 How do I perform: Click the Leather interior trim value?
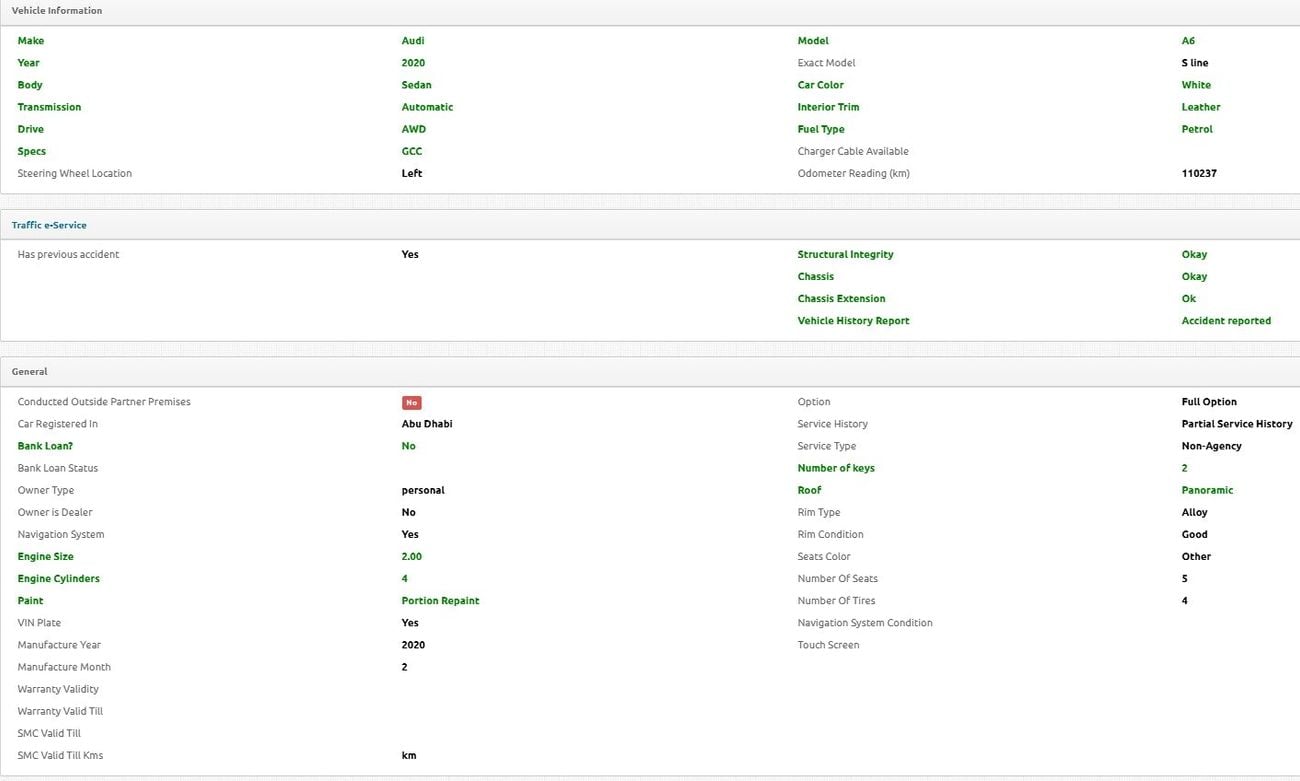[x=1201, y=107]
